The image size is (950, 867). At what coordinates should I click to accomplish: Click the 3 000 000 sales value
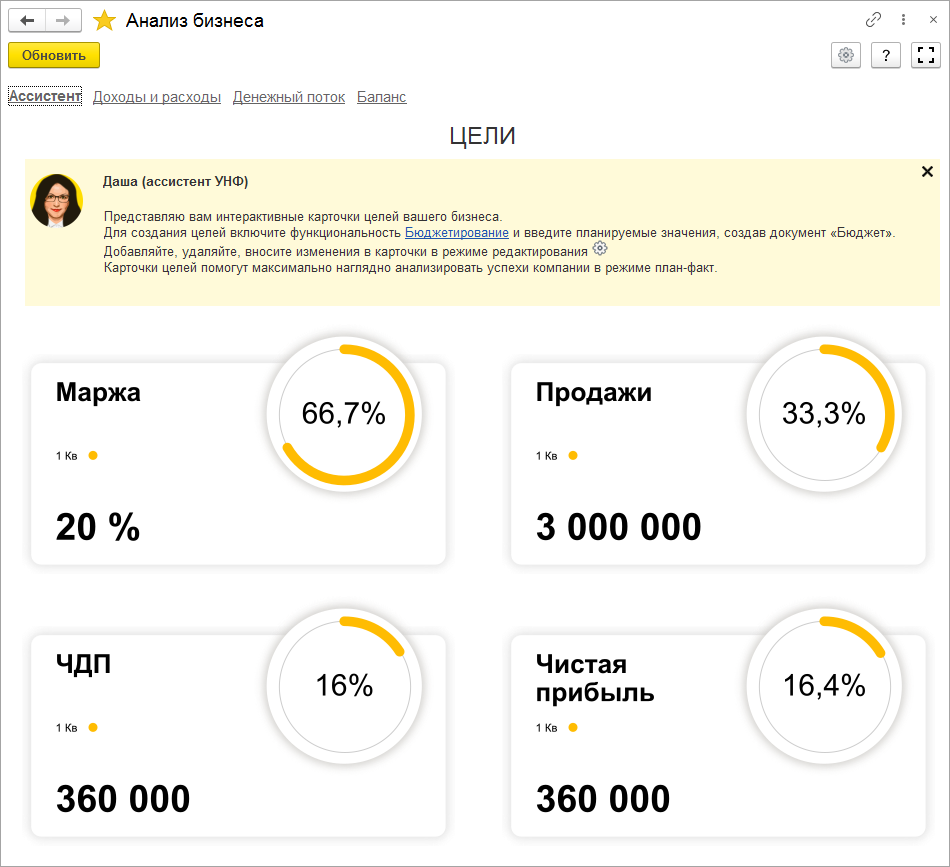619,527
